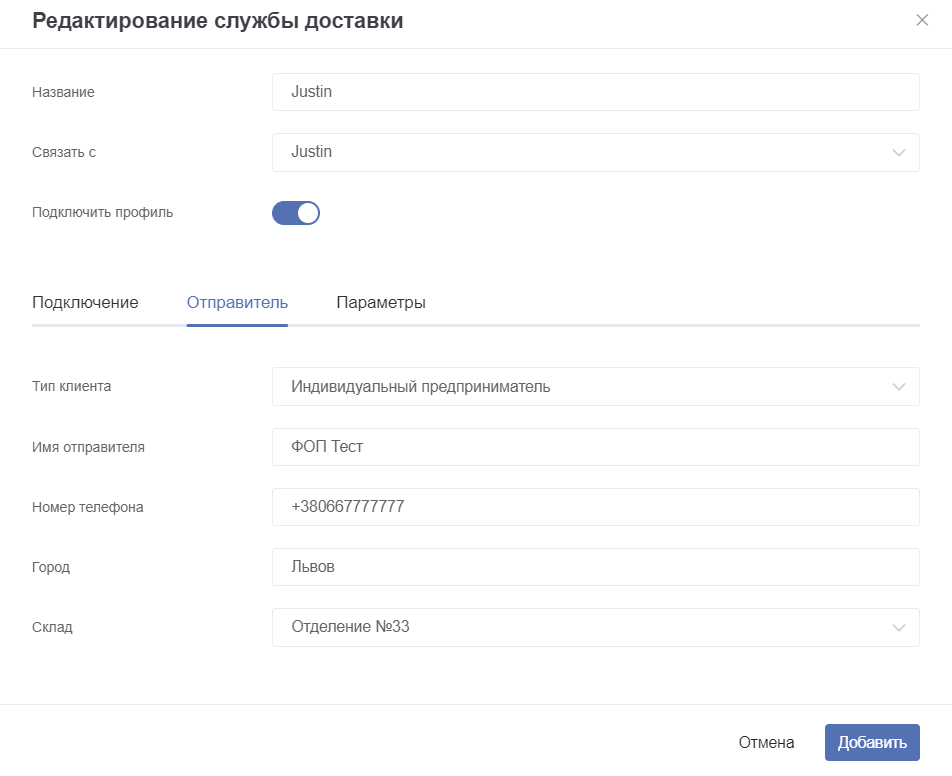Screen dimensions: 952x776
Task: Click the Имя отправителя field ФОП Тест
Action: (596, 447)
